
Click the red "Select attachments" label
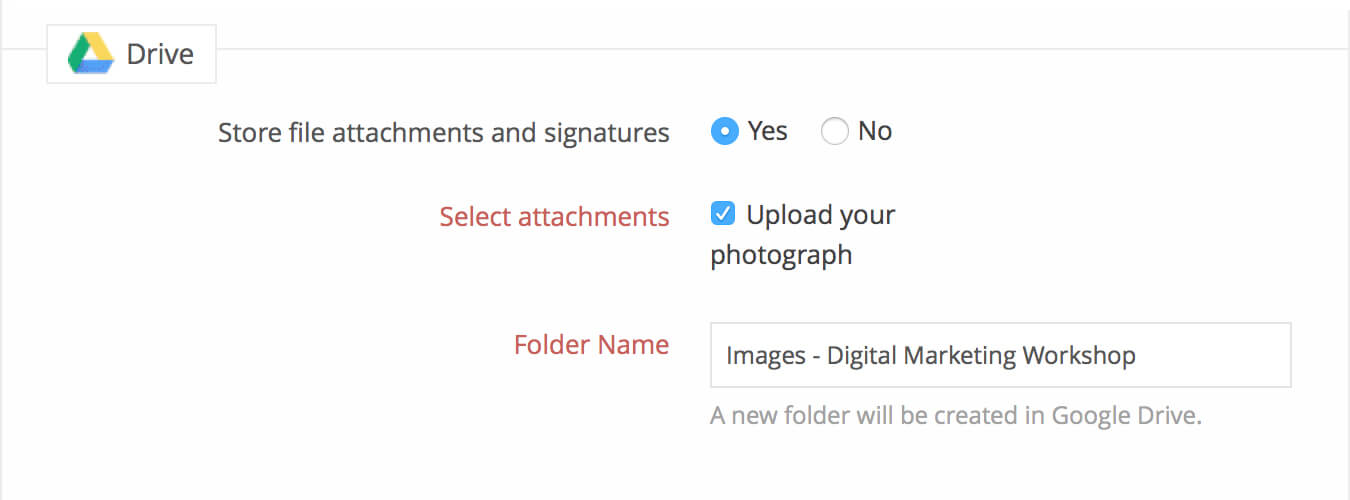coord(554,216)
